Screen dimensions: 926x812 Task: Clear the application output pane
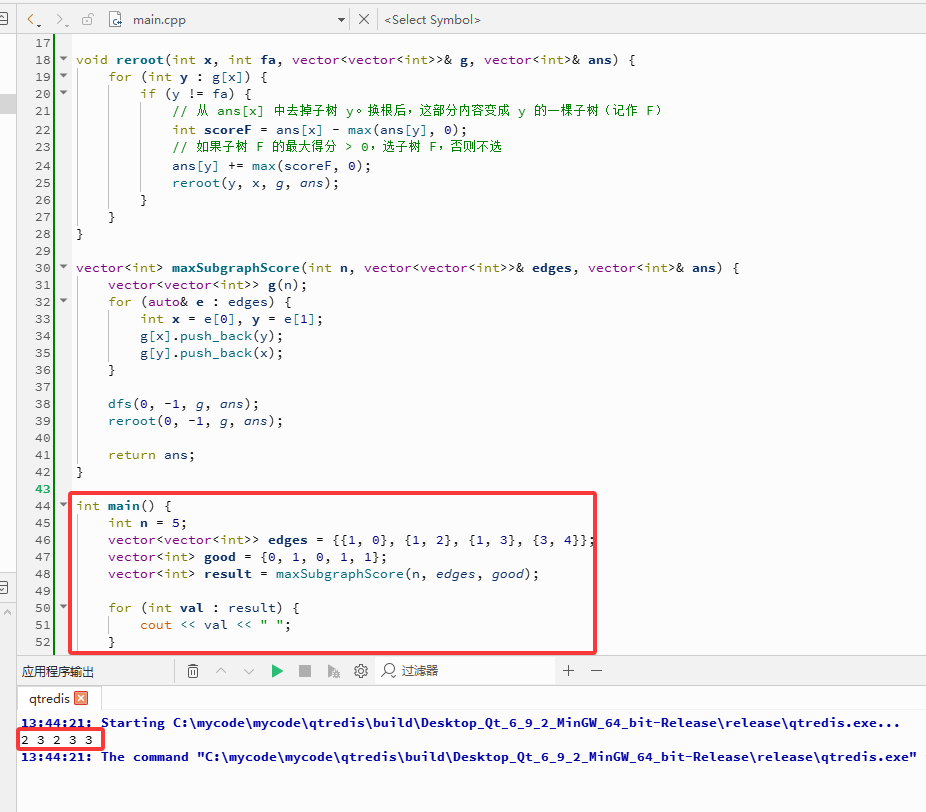pyautogui.click(x=193, y=671)
